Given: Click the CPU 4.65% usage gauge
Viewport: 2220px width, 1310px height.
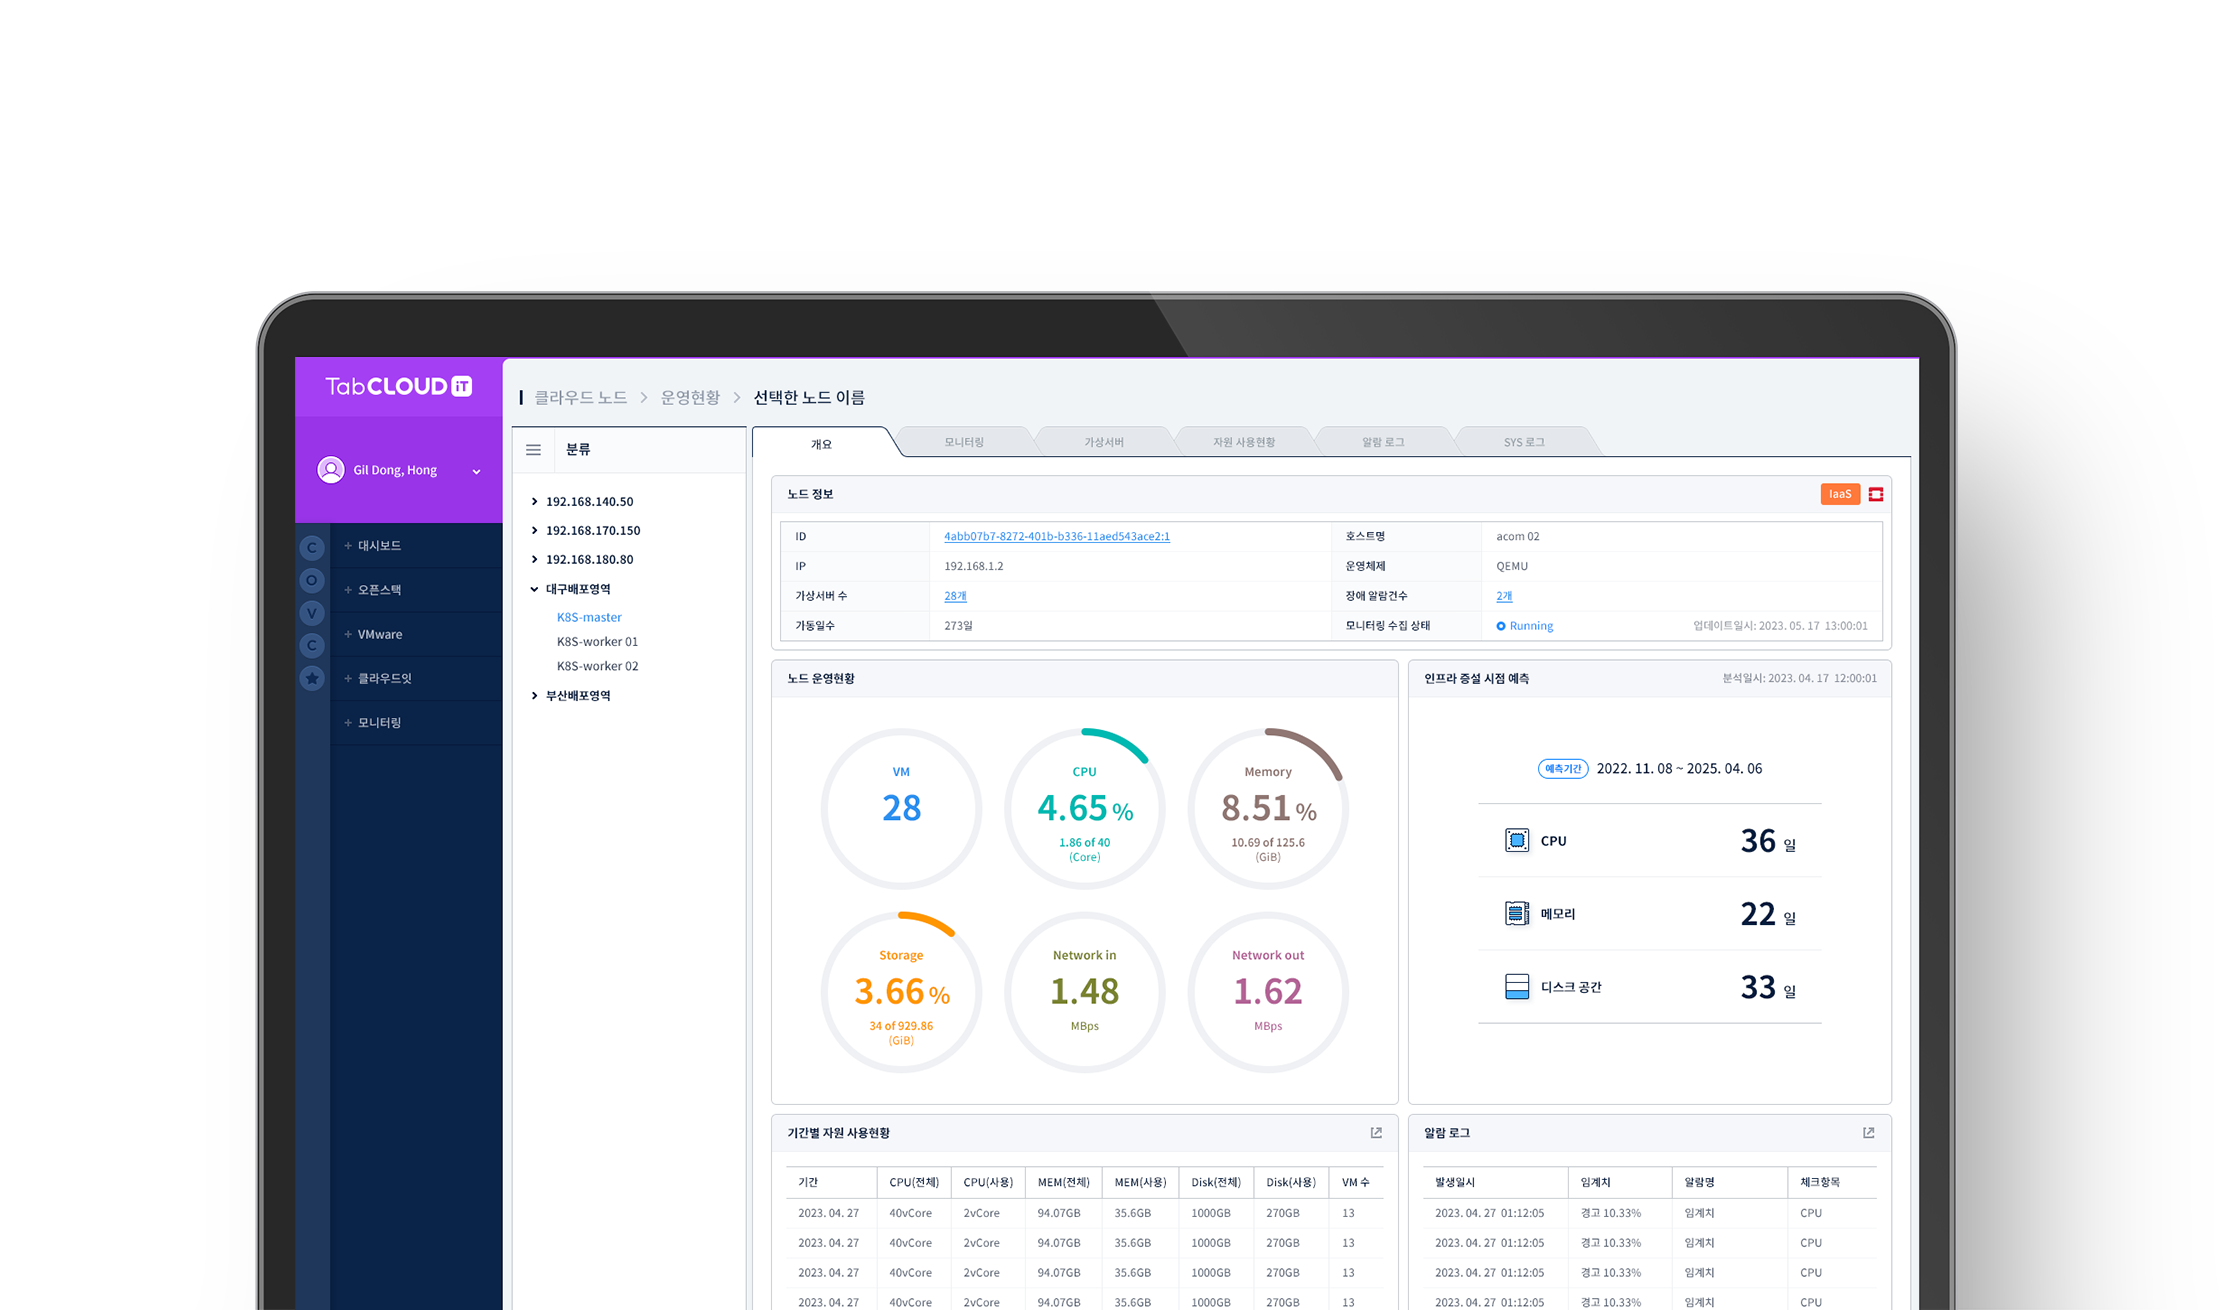Looking at the screenshot, I should pos(1084,808).
